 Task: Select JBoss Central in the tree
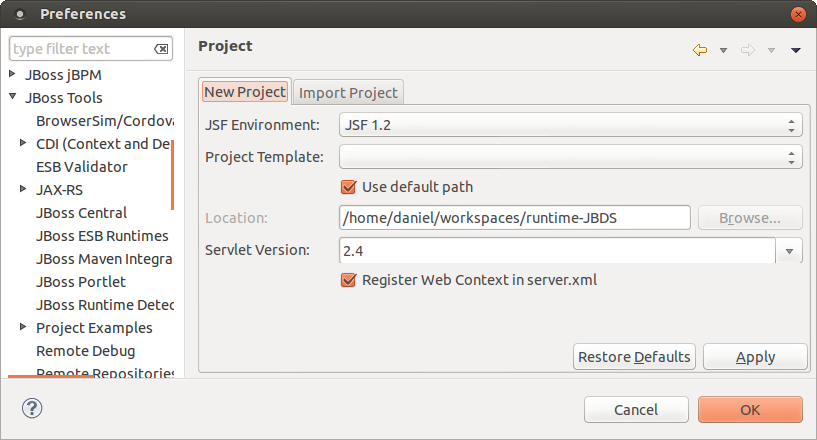[x=81, y=213]
